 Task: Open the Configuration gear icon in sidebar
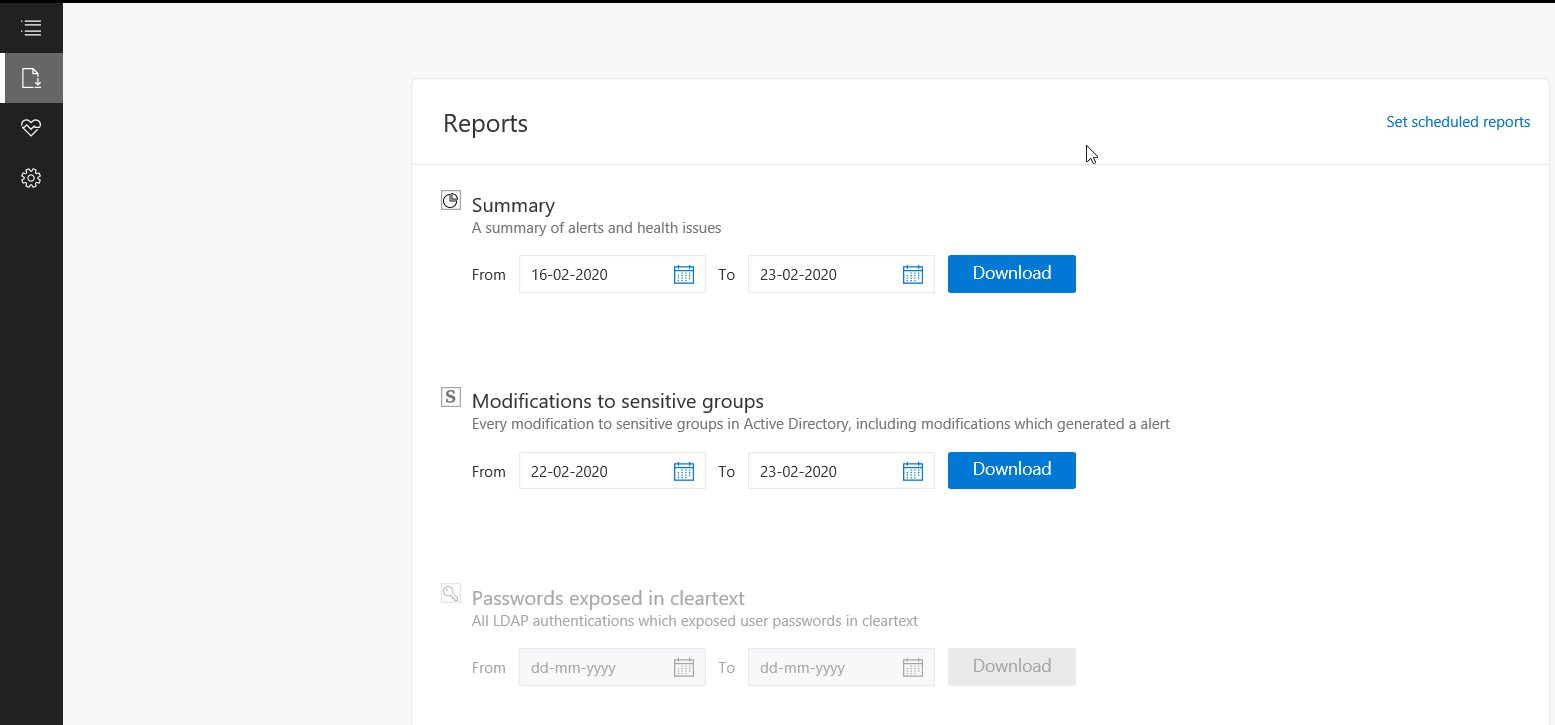point(31,178)
